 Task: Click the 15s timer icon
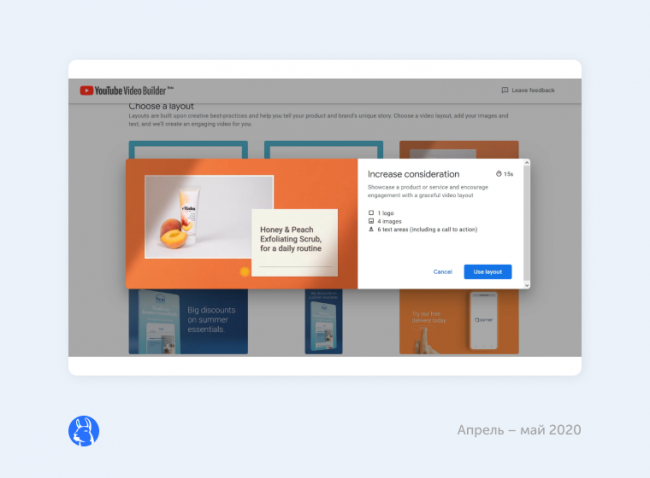pos(499,174)
